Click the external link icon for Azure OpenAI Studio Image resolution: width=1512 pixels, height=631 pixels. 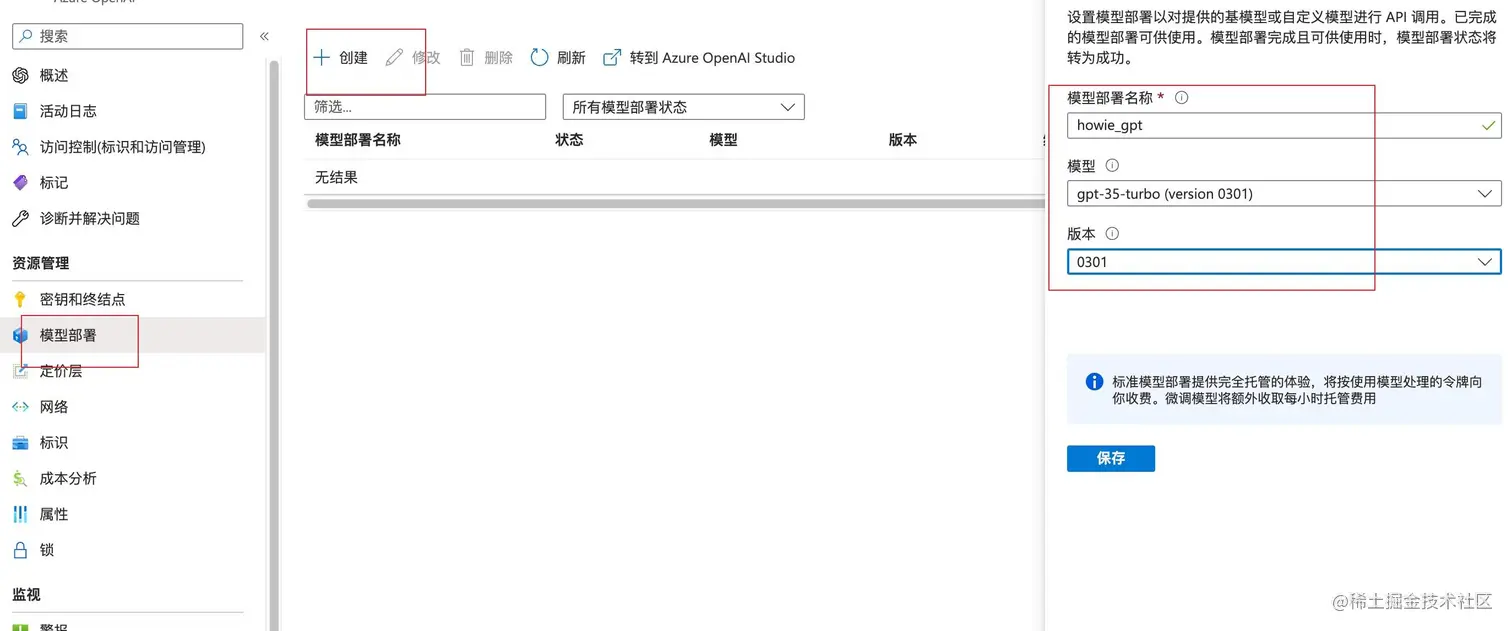[x=612, y=58]
